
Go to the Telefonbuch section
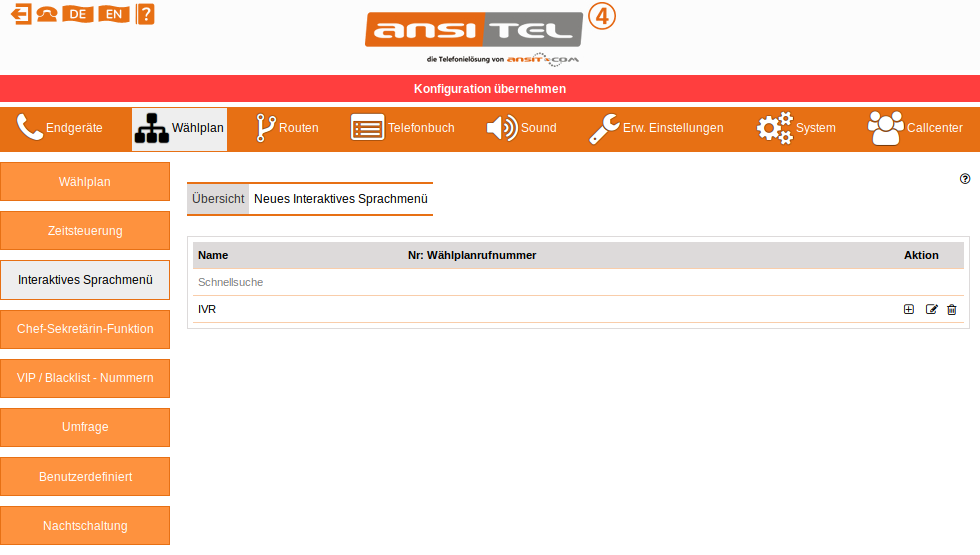point(402,128)
